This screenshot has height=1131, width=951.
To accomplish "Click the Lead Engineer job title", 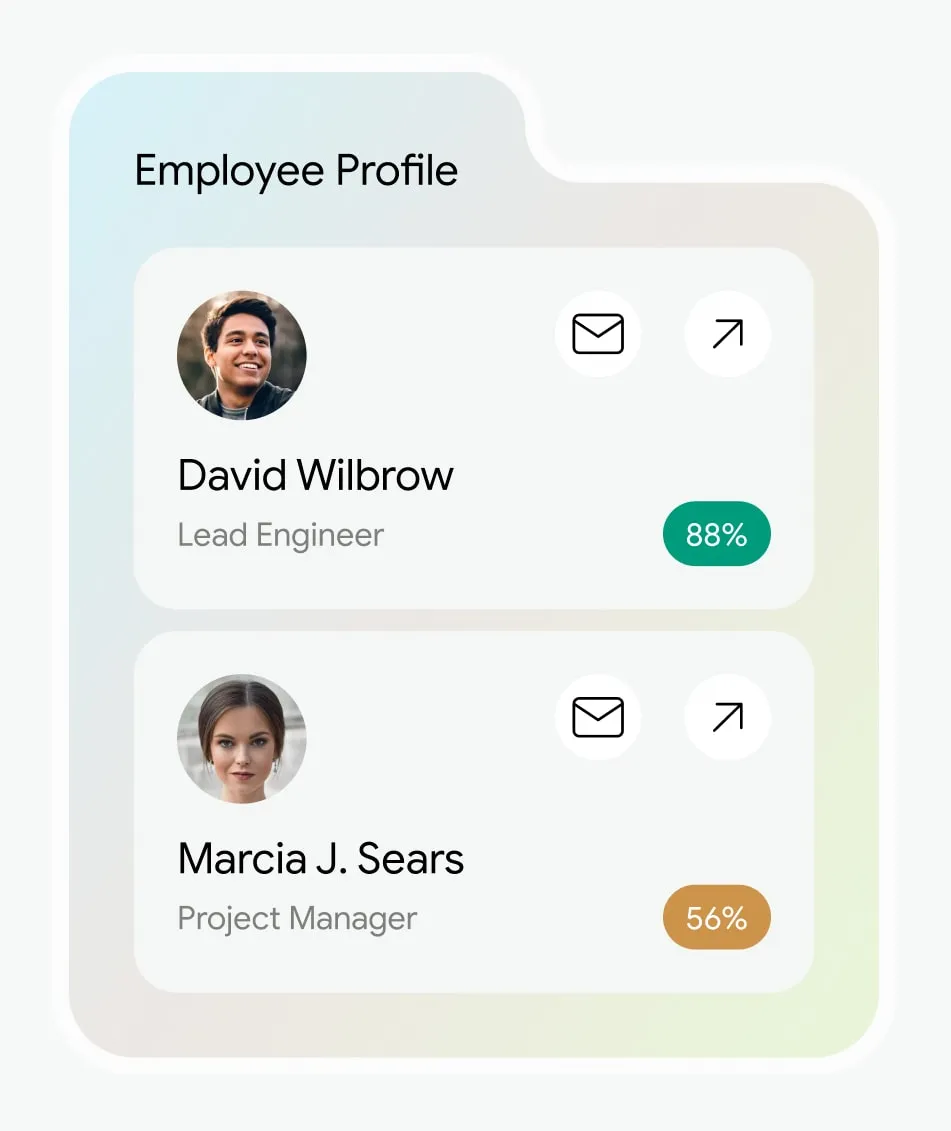I will pos(280,535).
